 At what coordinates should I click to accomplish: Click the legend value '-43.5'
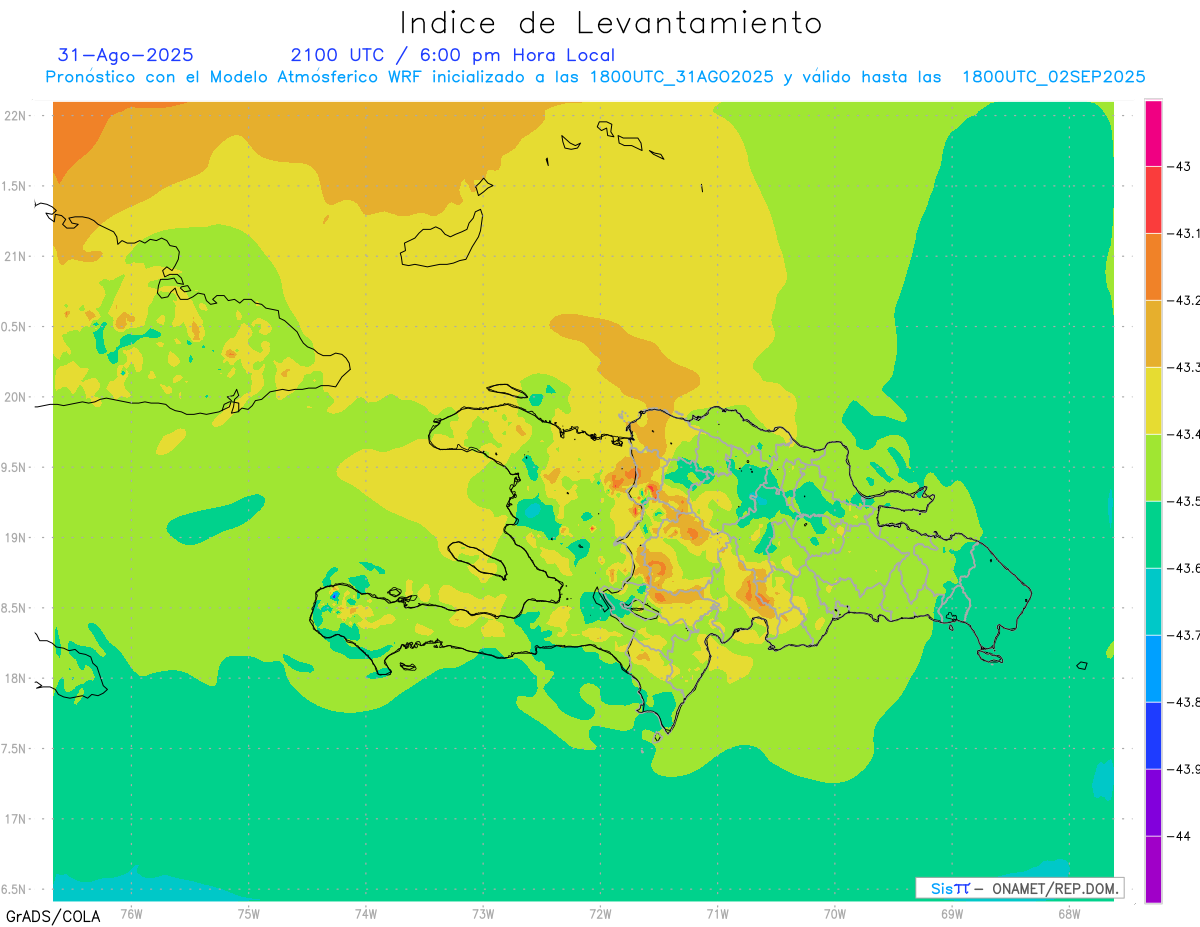(1183, 501)
